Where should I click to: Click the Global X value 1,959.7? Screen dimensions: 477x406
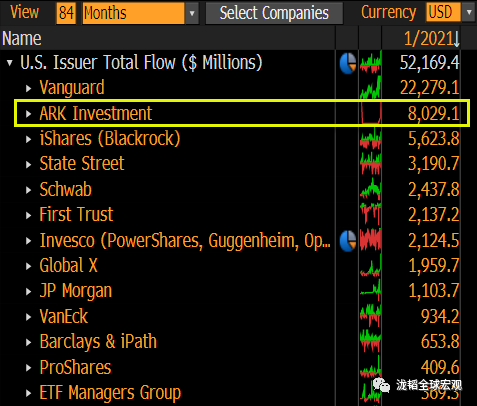[x=434, y=266]
